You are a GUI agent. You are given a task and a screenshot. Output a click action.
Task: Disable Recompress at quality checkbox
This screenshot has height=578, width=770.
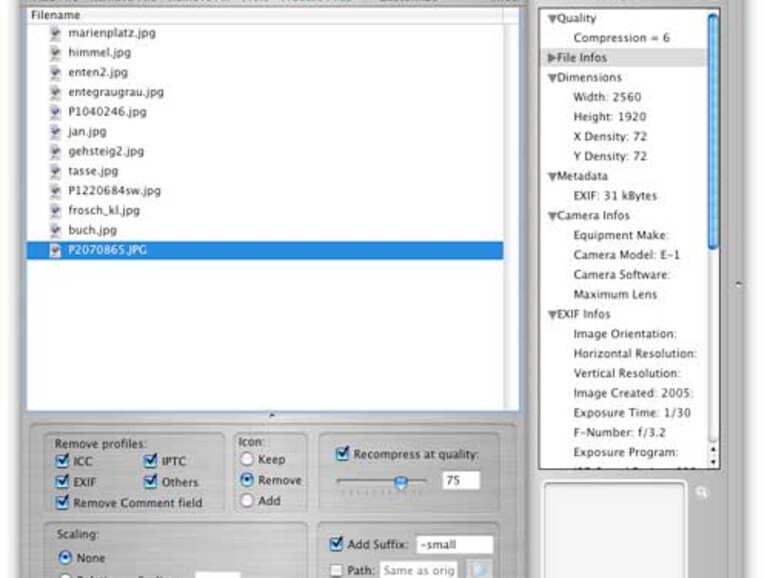pyautogui.click(x=342, y=453)
